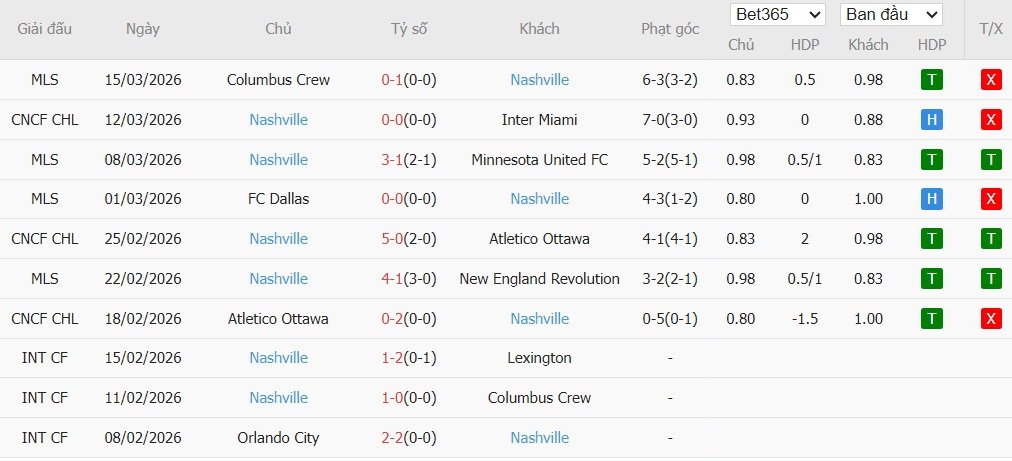Click green T T/X badge for Minnesota United match
This screenshot has width=1012, height=461.
(x=991, y=159)
